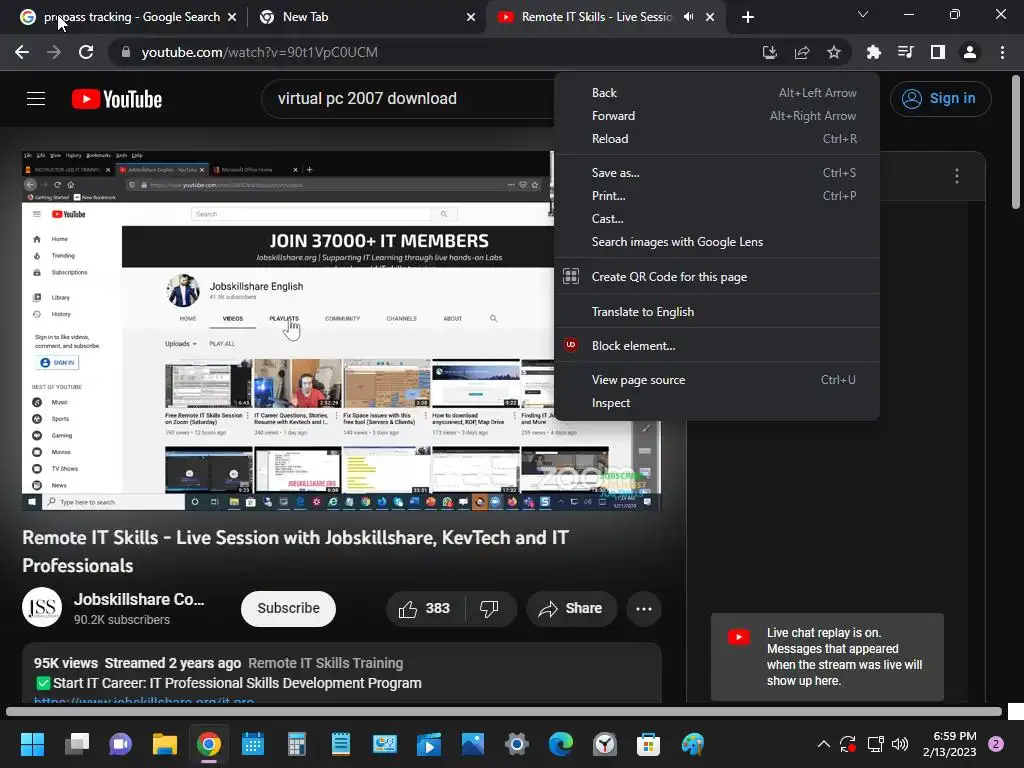Reload the page using the toolbar refresh icon
Viewport: 1024px width, 768px height.
(x=86, y=52)
